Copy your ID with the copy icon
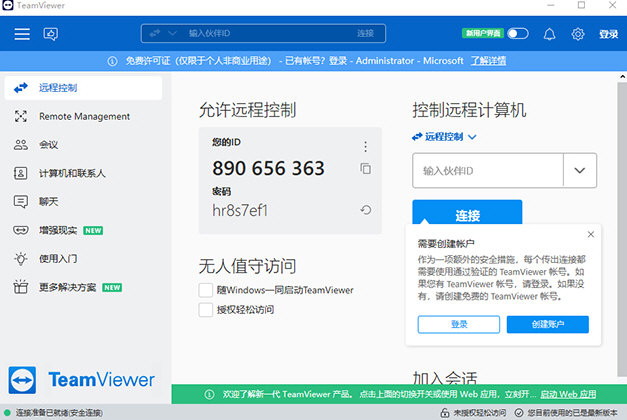Screen dimensions: 627x420 [365, 168]
